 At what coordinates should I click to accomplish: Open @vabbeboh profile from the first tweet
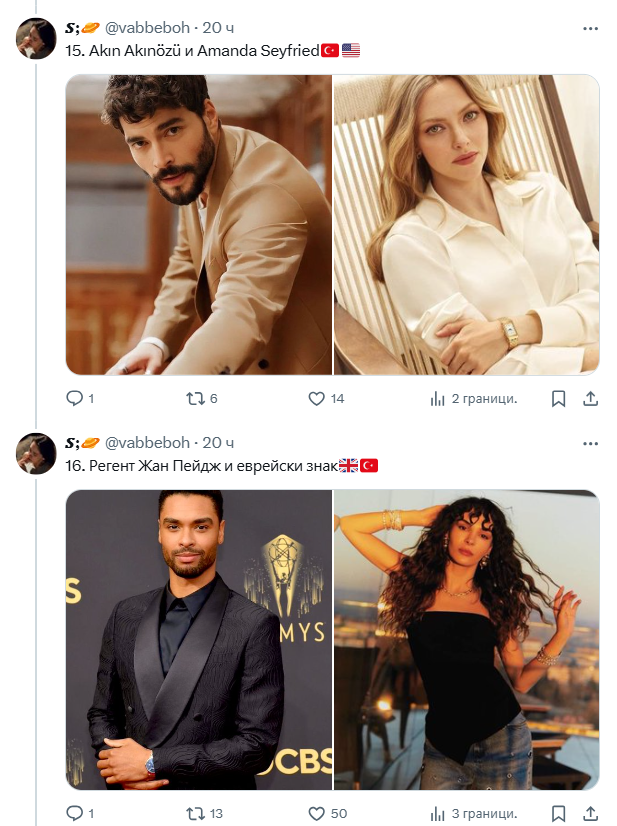tap(146, 28)
